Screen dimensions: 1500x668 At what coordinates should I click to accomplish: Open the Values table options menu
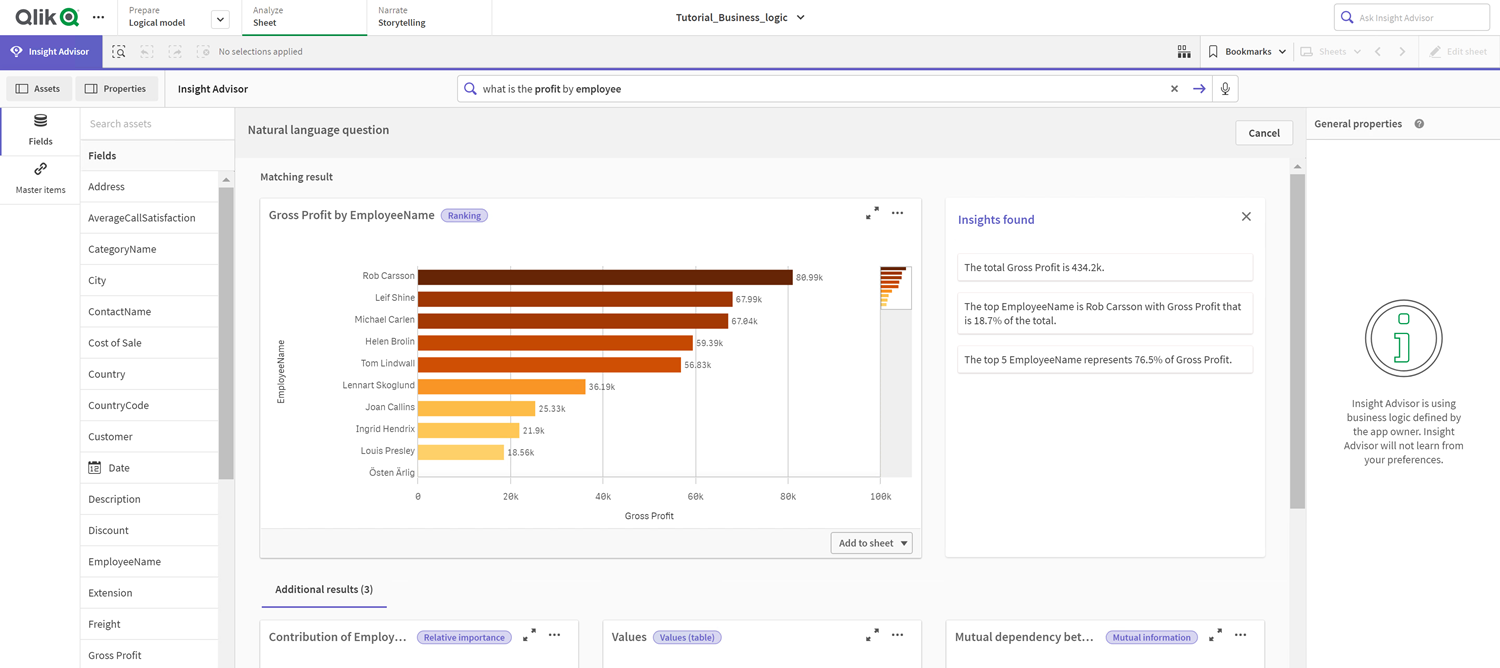(897, 635)
